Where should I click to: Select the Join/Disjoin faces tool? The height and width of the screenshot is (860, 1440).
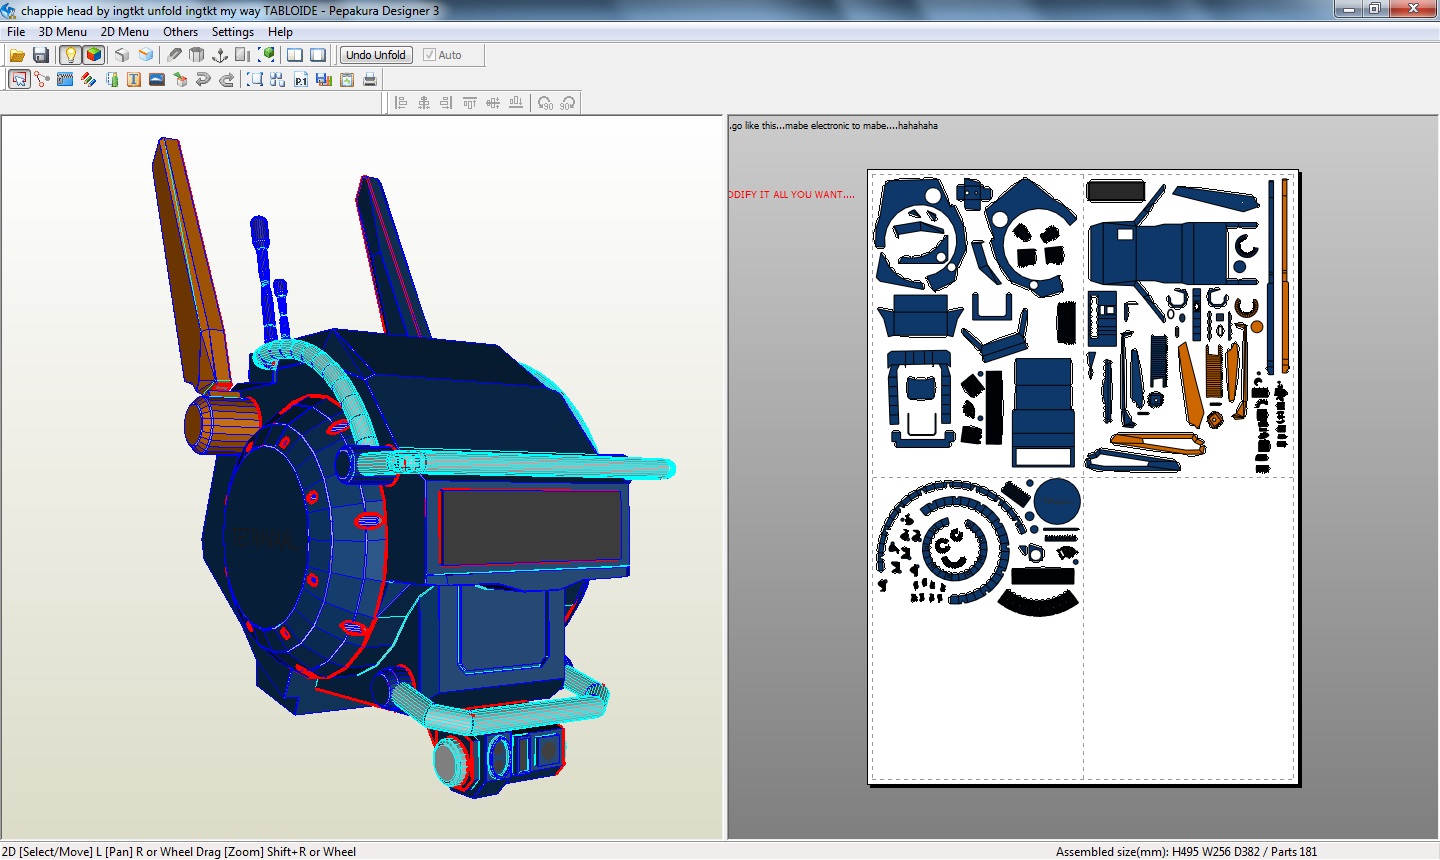[x=42, y=79]
